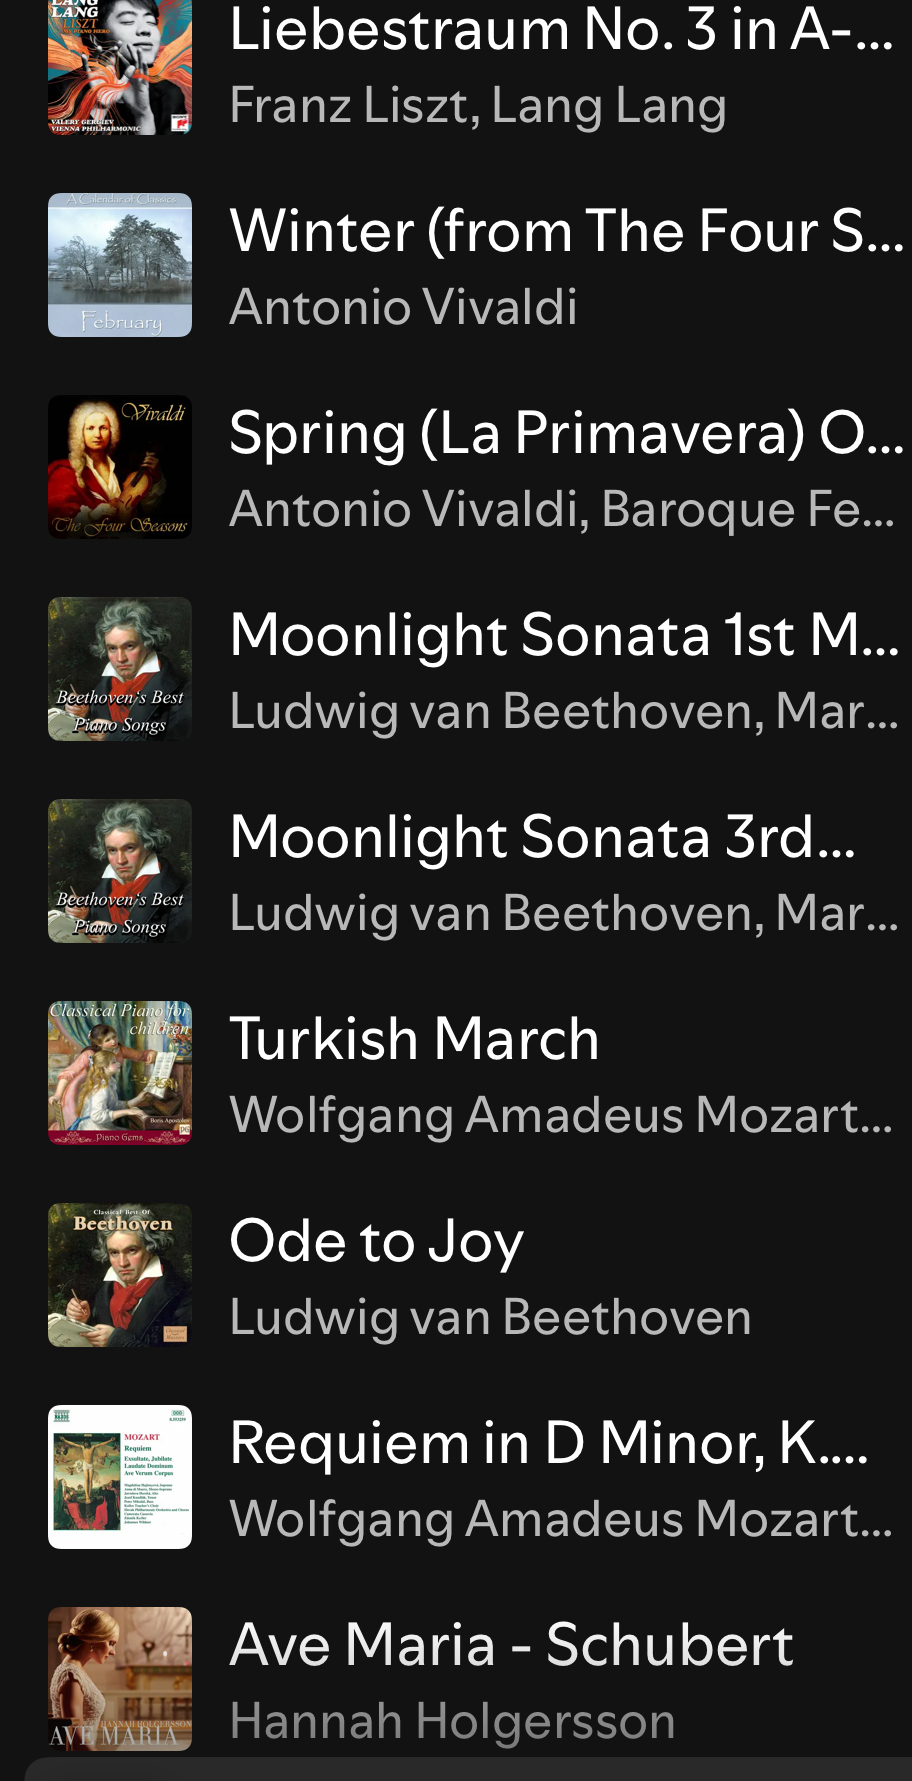The height and width of the screenshot is (1781, 912).
Task: Open the Lang Lang Liszt album cover
Action: click(120, 67)
